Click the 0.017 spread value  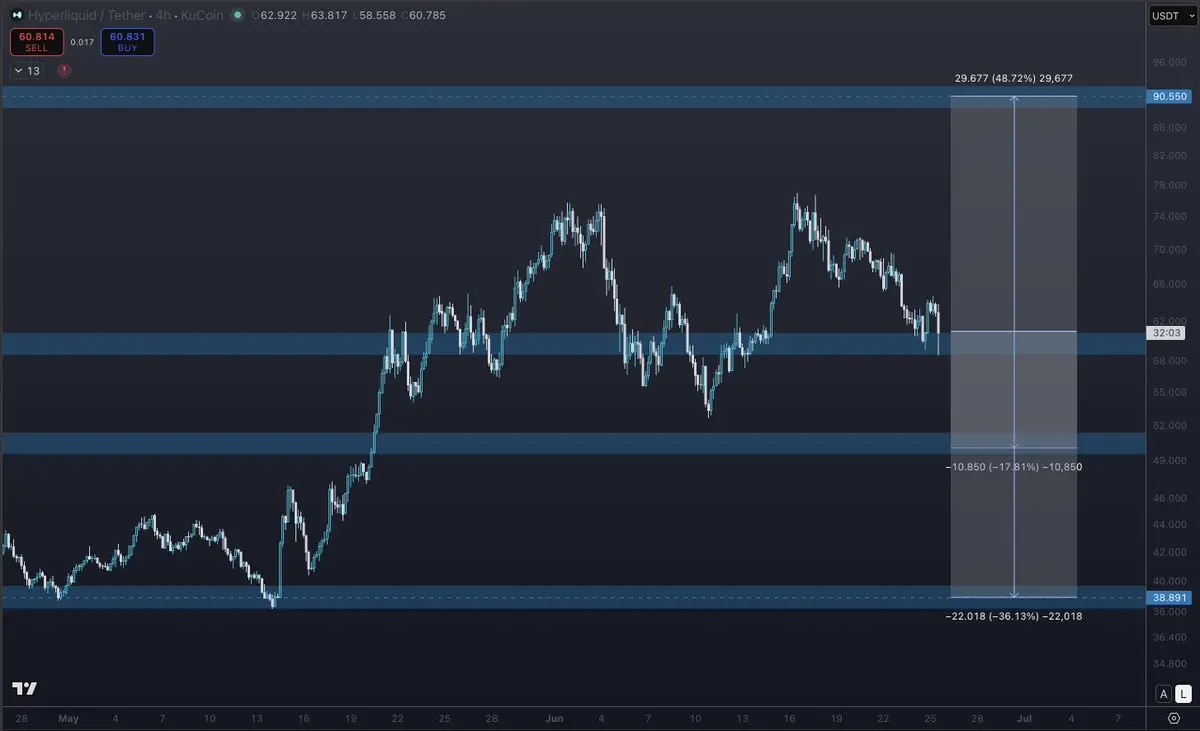[x=83, y=42]
